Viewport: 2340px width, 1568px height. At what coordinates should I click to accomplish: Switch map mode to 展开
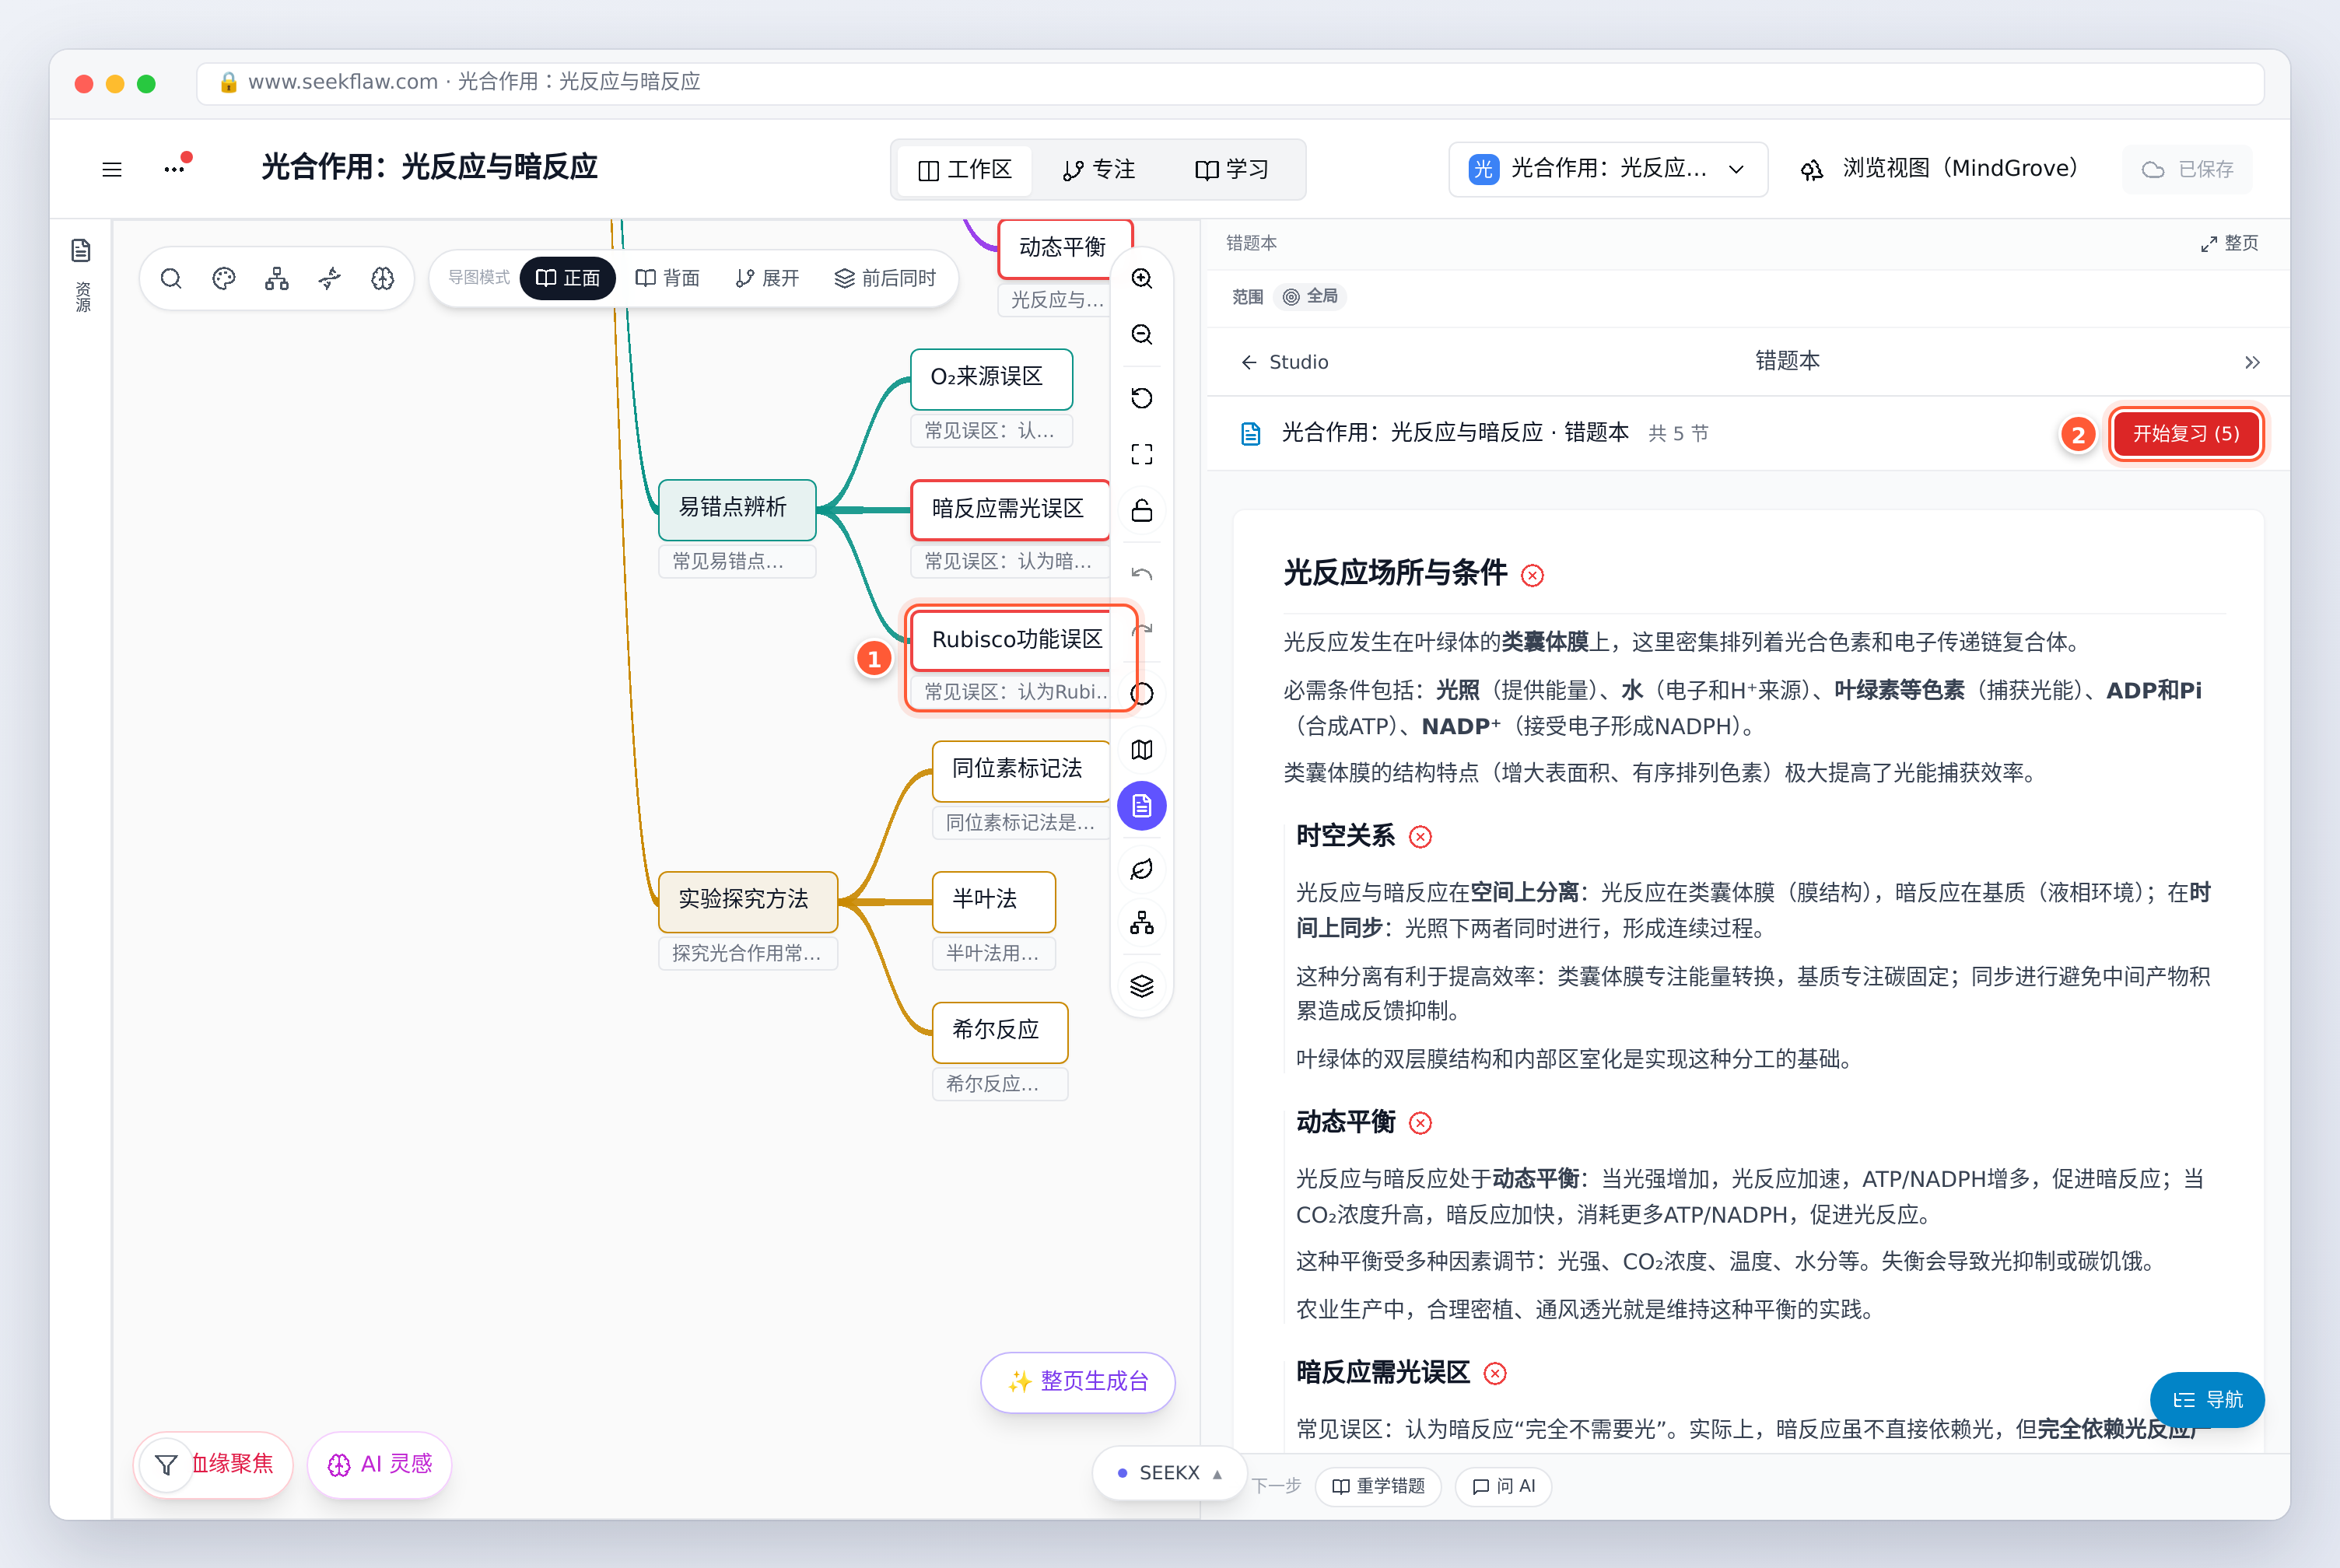click(767, 278)
